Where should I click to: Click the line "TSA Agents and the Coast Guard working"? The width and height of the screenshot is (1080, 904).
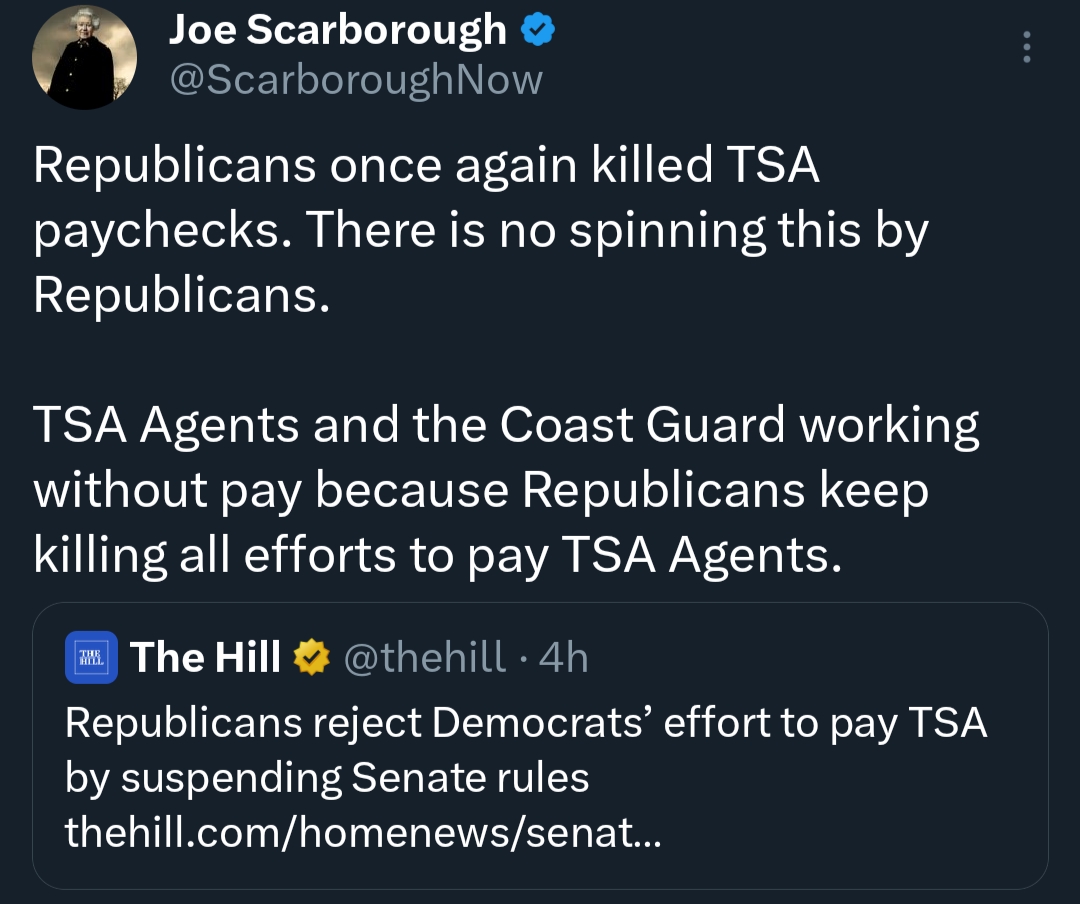pos(506,426)
